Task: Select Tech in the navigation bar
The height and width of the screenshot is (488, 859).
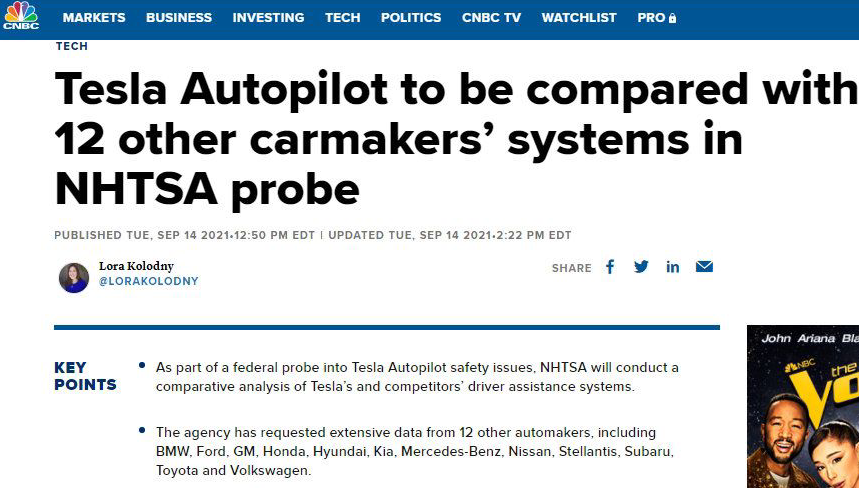Action: pyautogui.click(x=342, y=18)
